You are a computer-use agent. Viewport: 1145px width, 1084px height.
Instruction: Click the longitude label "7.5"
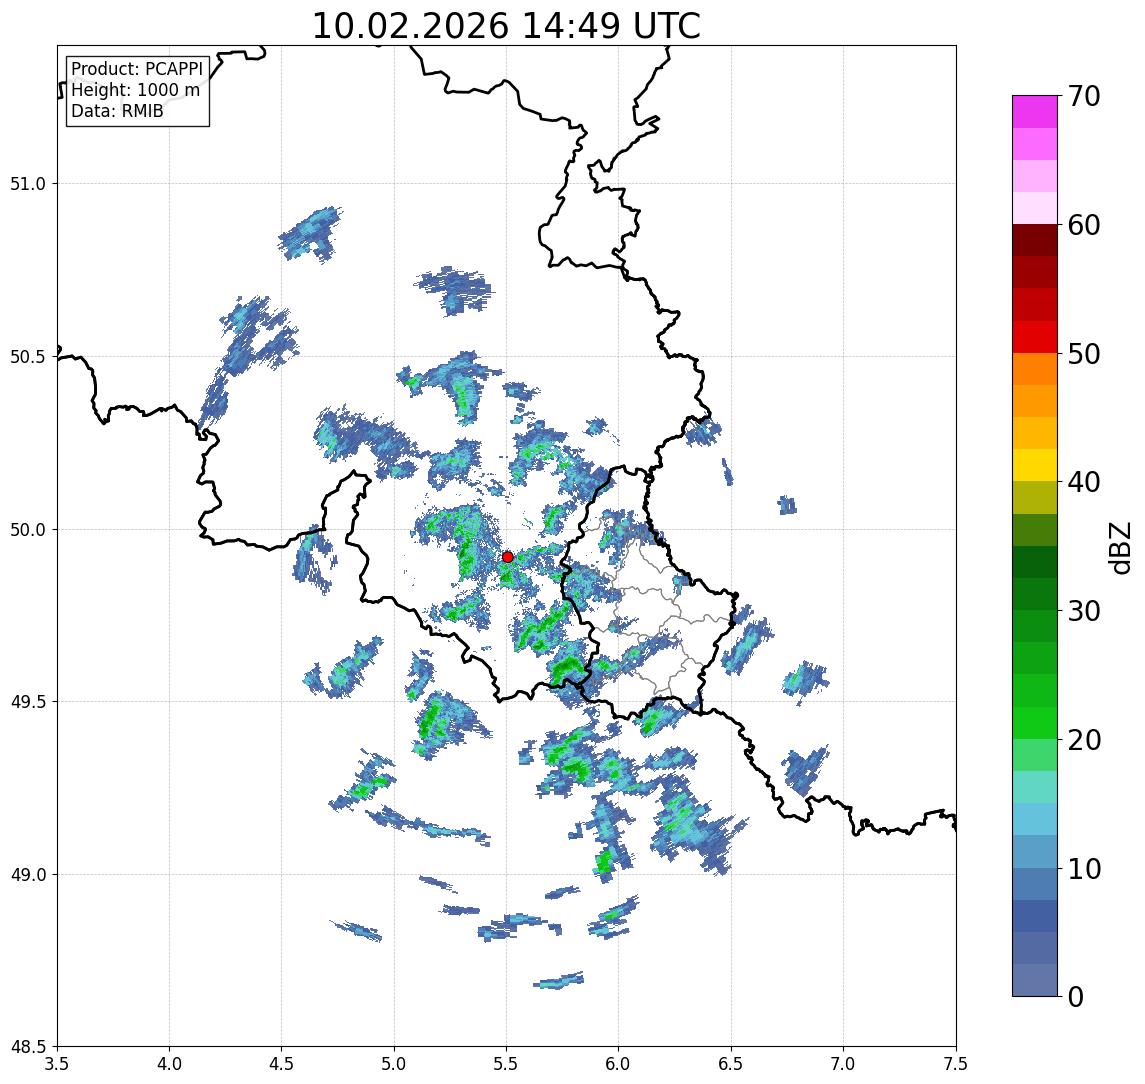[956, 1064]
